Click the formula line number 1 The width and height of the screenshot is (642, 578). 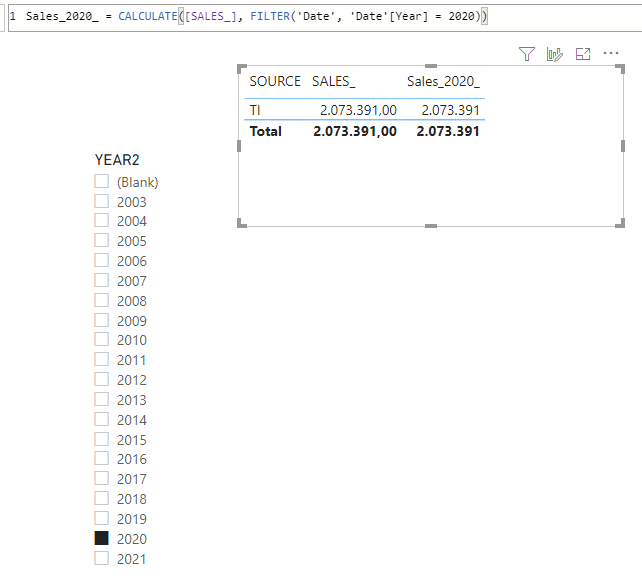click(x=13, y=16)
